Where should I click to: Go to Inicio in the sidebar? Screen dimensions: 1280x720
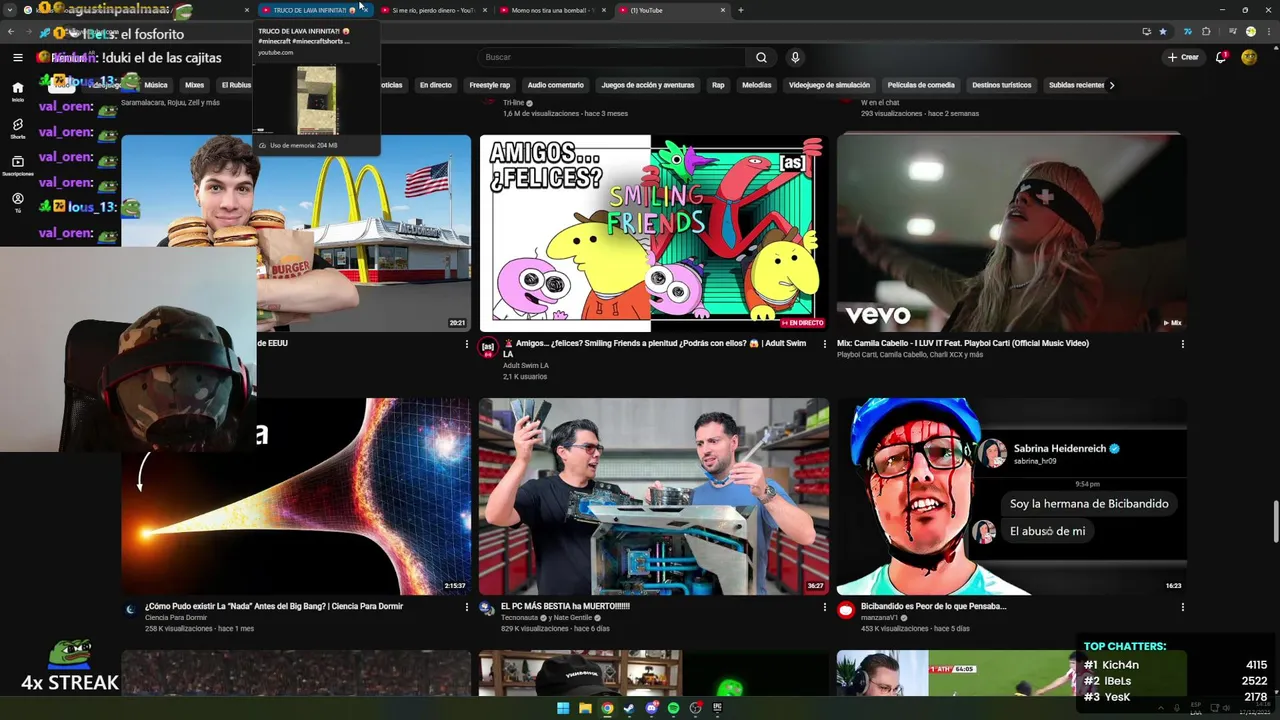click(18, 91)
